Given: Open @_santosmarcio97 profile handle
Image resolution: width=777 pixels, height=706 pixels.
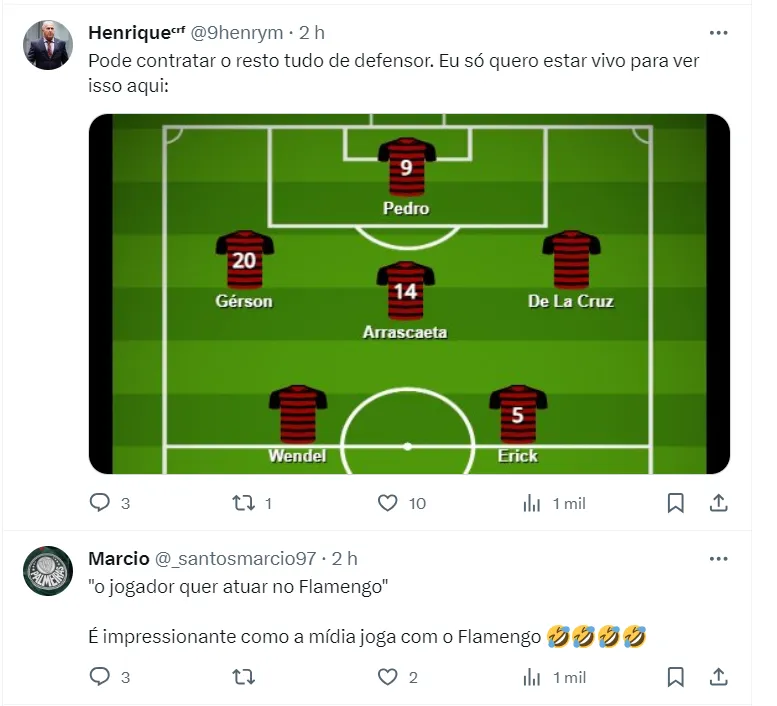Looking at the screenshot, I should click(235, 559).
